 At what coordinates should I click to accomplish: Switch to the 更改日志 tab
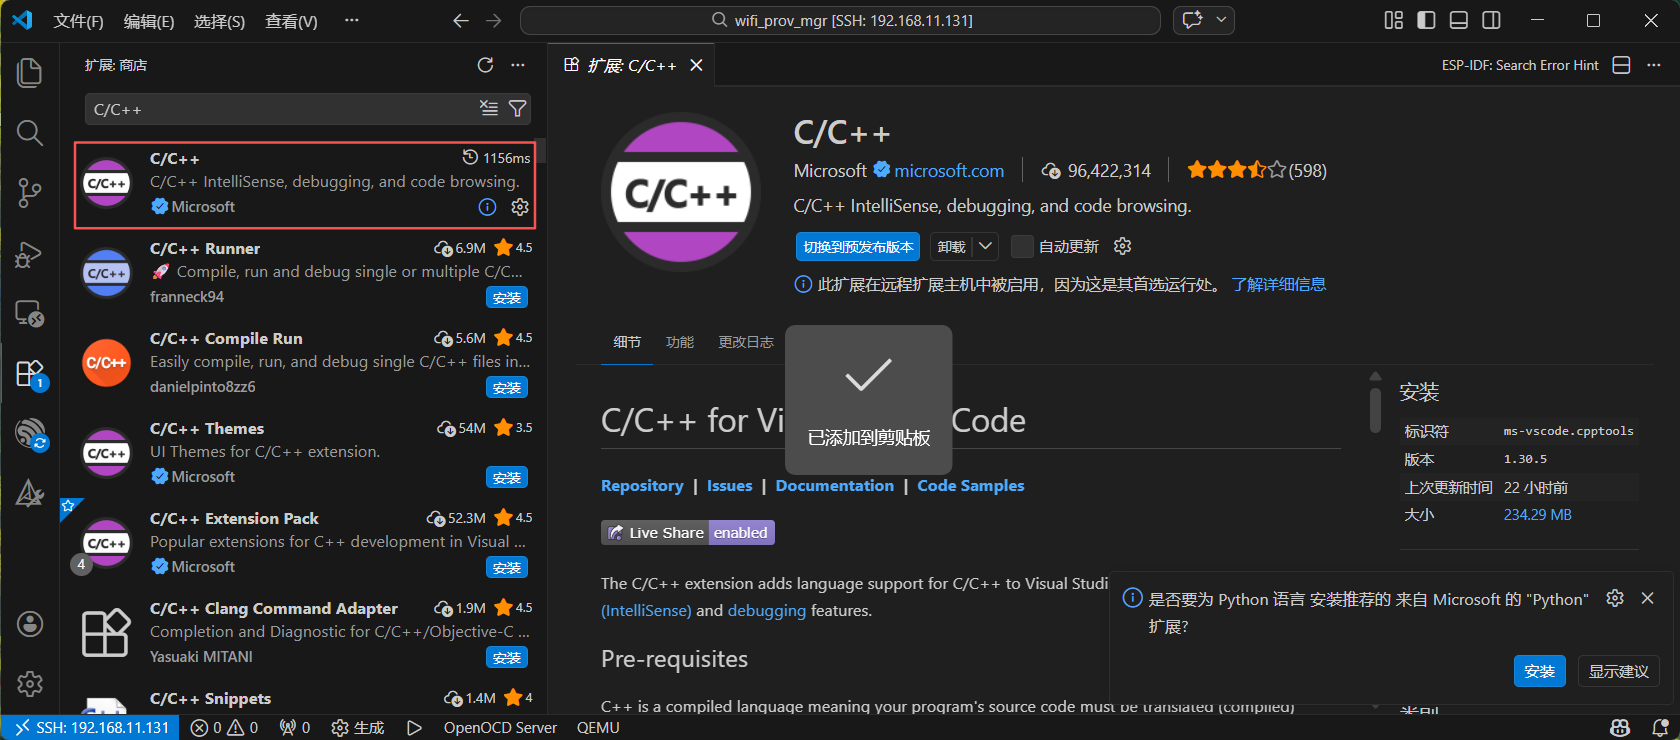tap(746, 342)
